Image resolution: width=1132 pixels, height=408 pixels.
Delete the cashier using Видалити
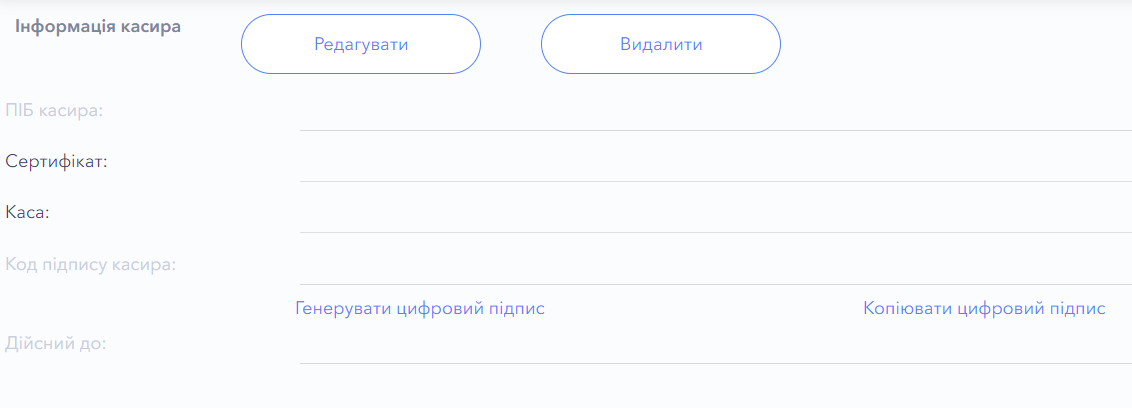[661, 44]
